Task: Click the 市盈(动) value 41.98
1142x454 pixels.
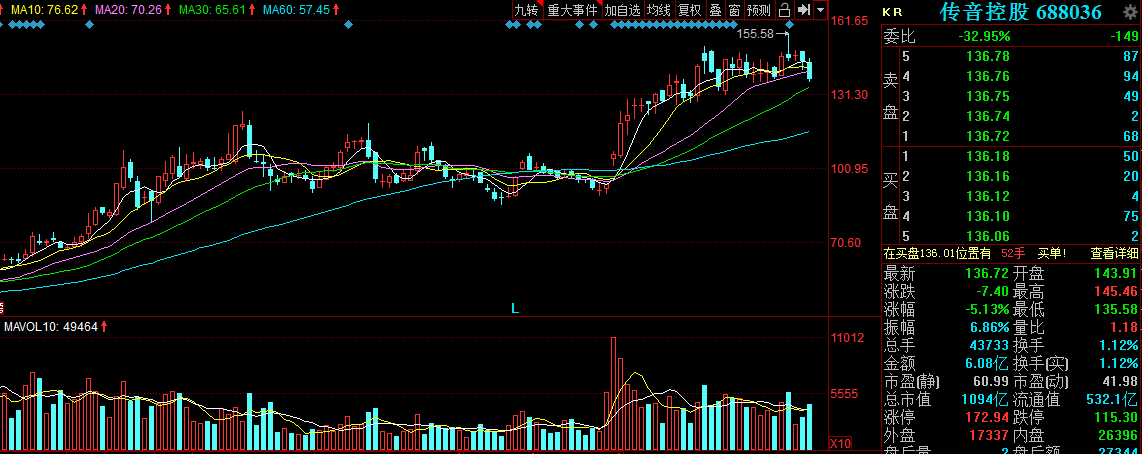Action: [x=1120, y=381]
